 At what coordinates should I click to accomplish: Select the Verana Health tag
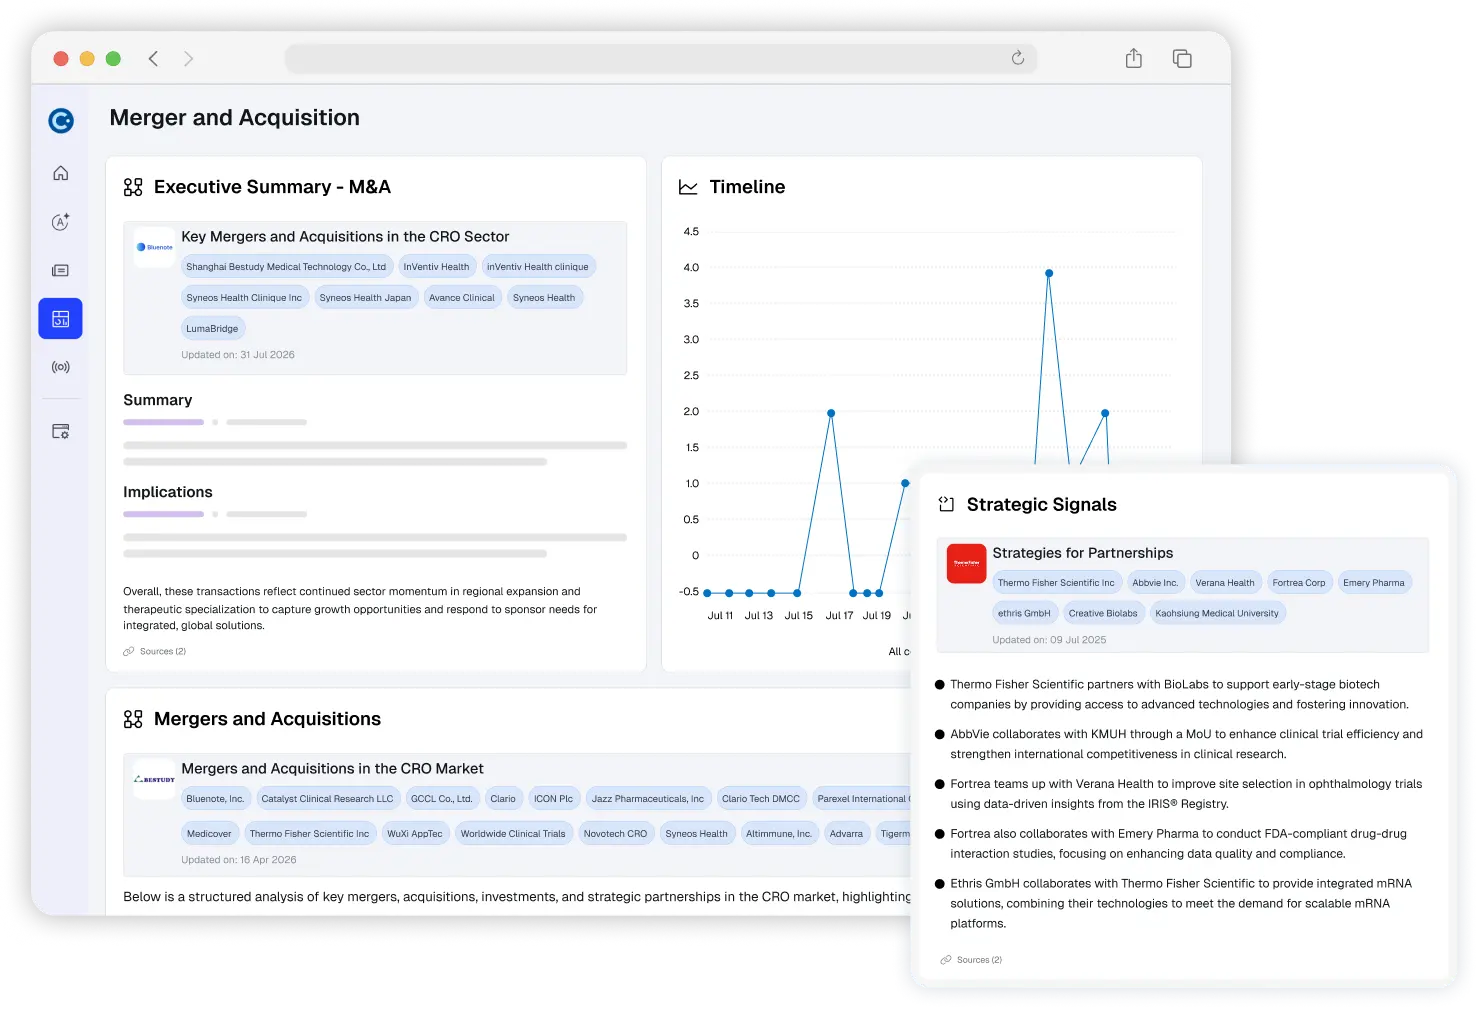point(1225,583)
